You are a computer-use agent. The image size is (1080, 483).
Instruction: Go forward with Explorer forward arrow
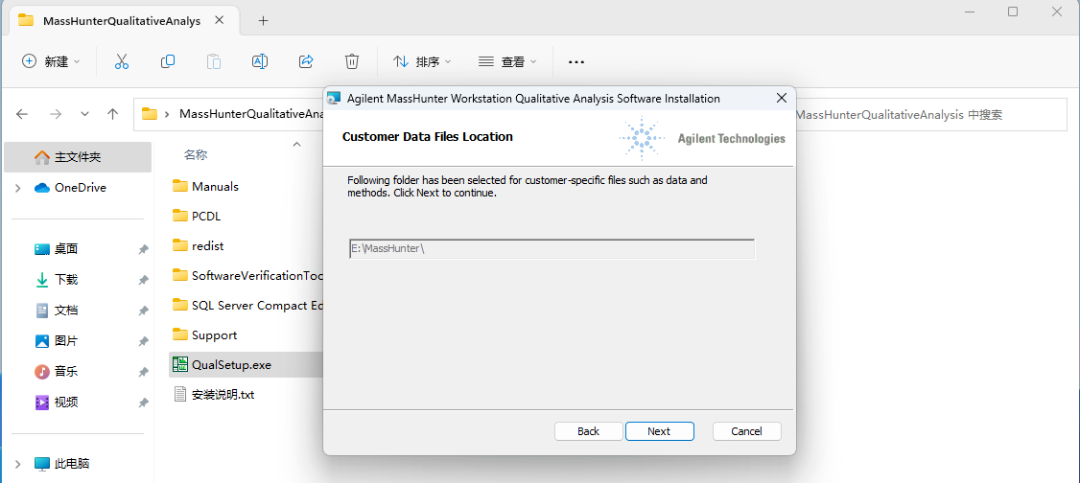(56, 114)
